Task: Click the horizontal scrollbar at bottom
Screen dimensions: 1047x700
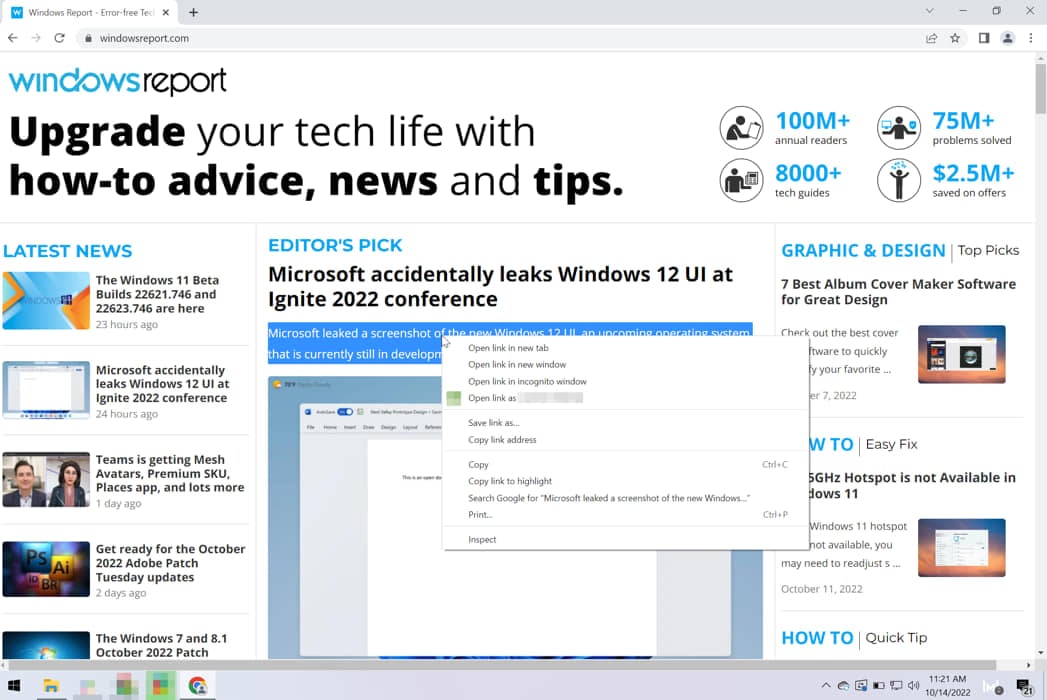Action: tap(501, 665)
